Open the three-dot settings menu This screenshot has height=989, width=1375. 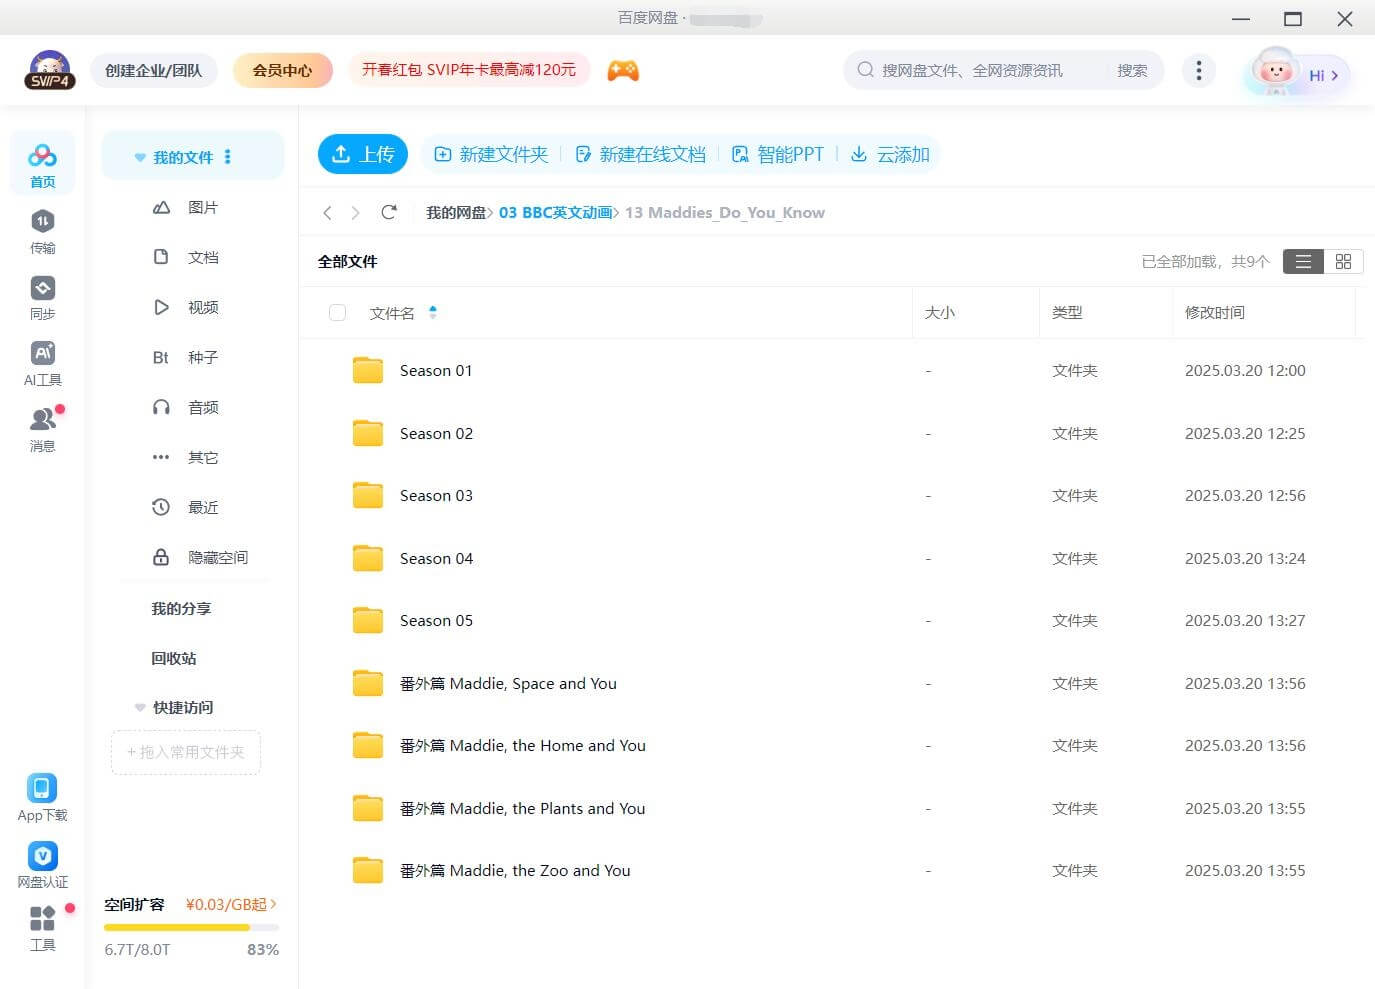pos(1198,70)
